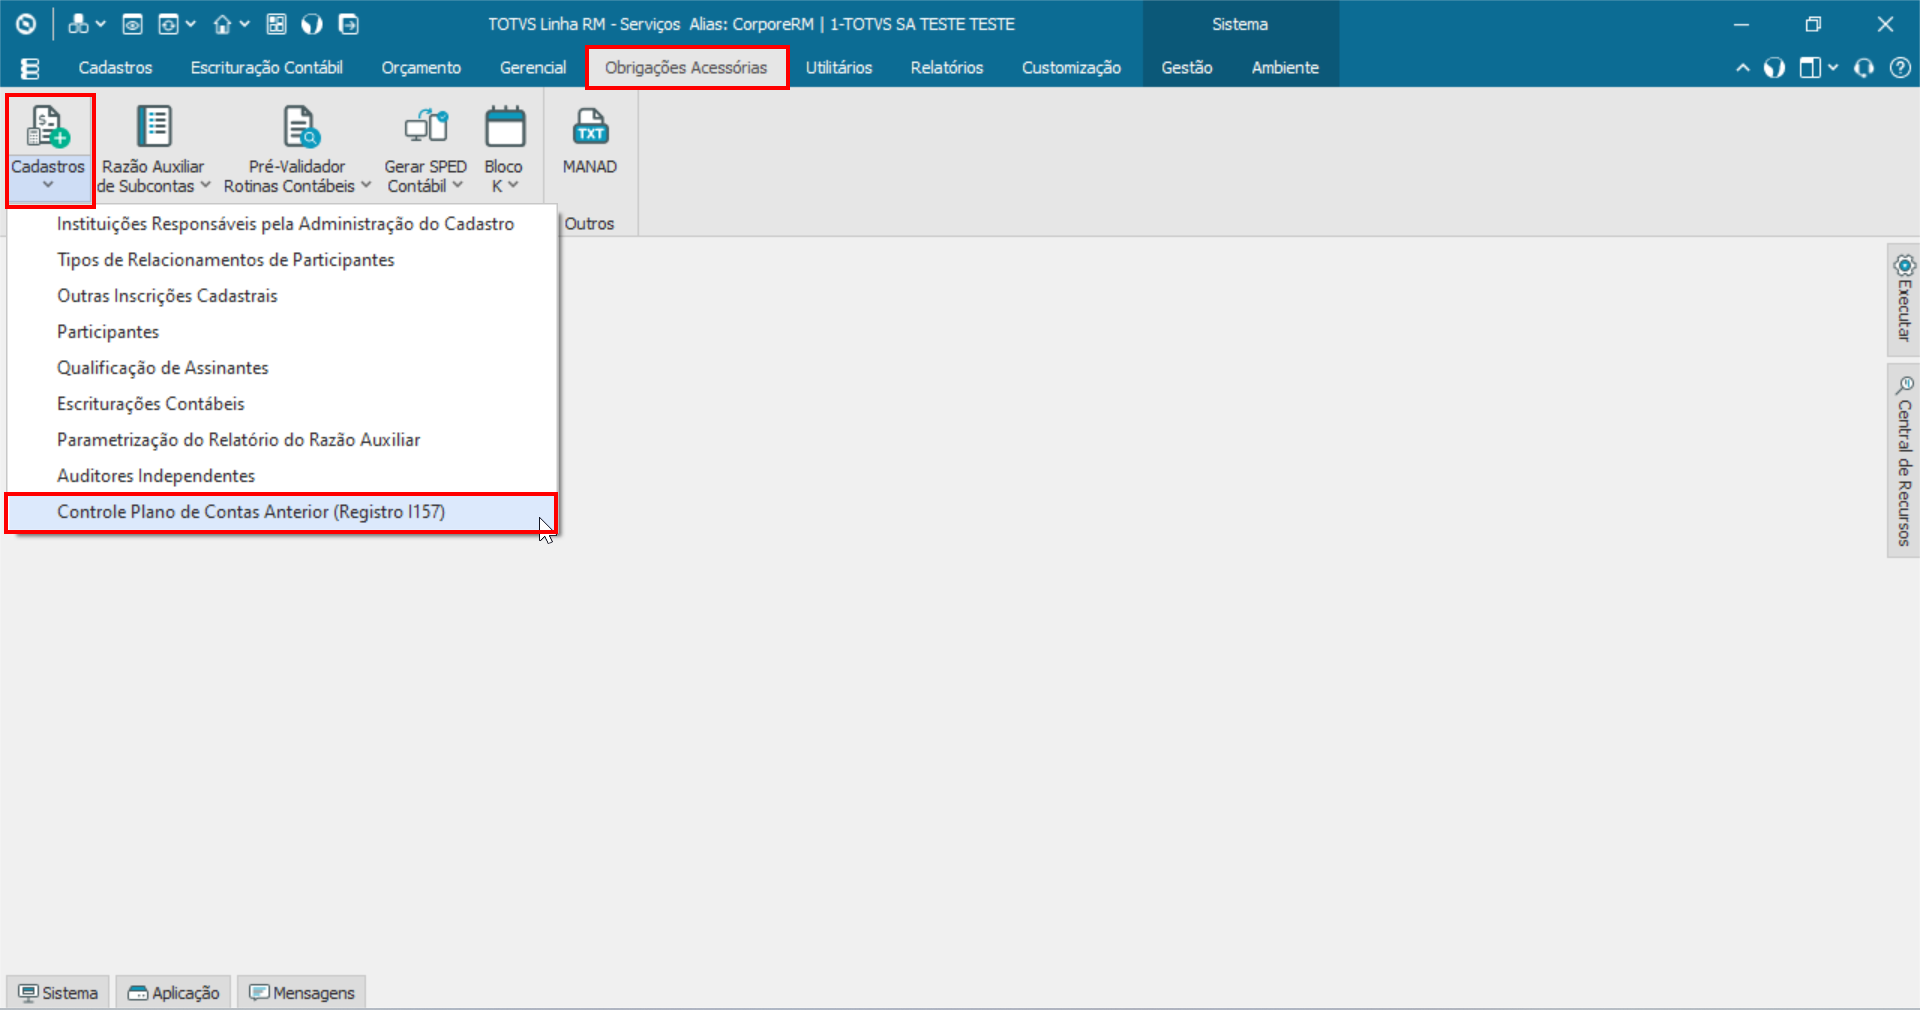Viewport: 1920px width, 1010px height.
Task: Click the Cadastros ribbon button icon
Action: pos(48,127)
